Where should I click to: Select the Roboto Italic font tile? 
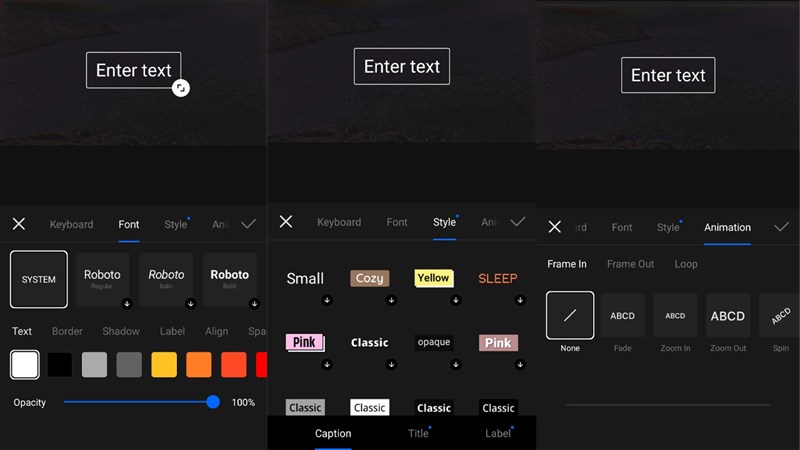pos(166,279)
